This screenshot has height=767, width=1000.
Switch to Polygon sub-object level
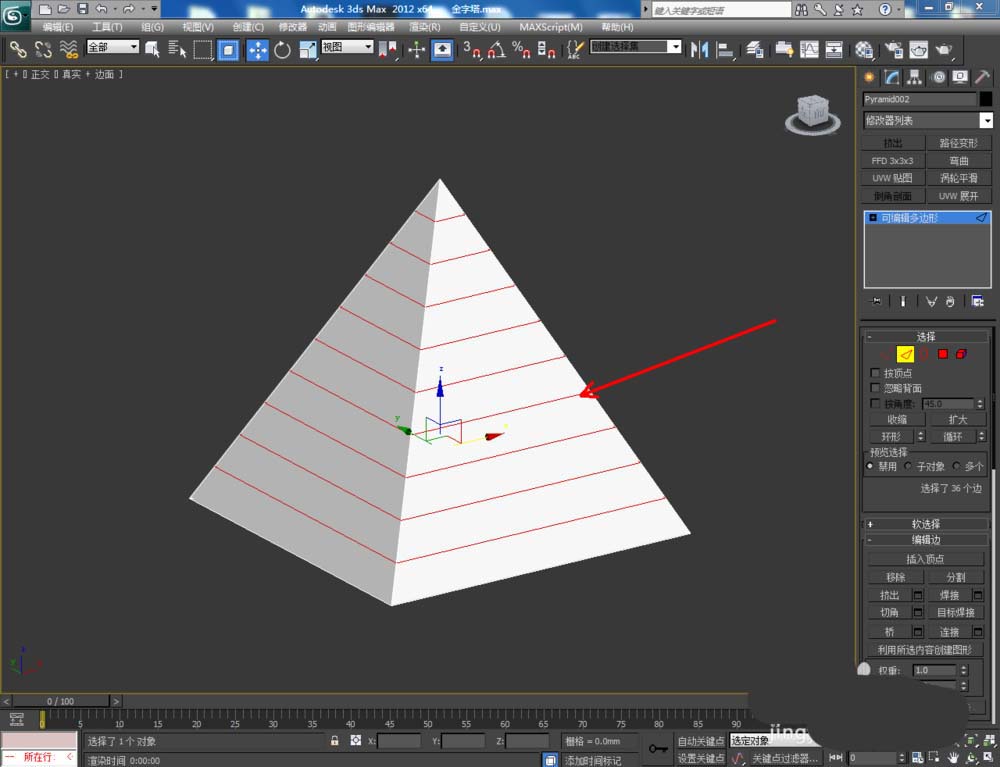coord(942,354)
